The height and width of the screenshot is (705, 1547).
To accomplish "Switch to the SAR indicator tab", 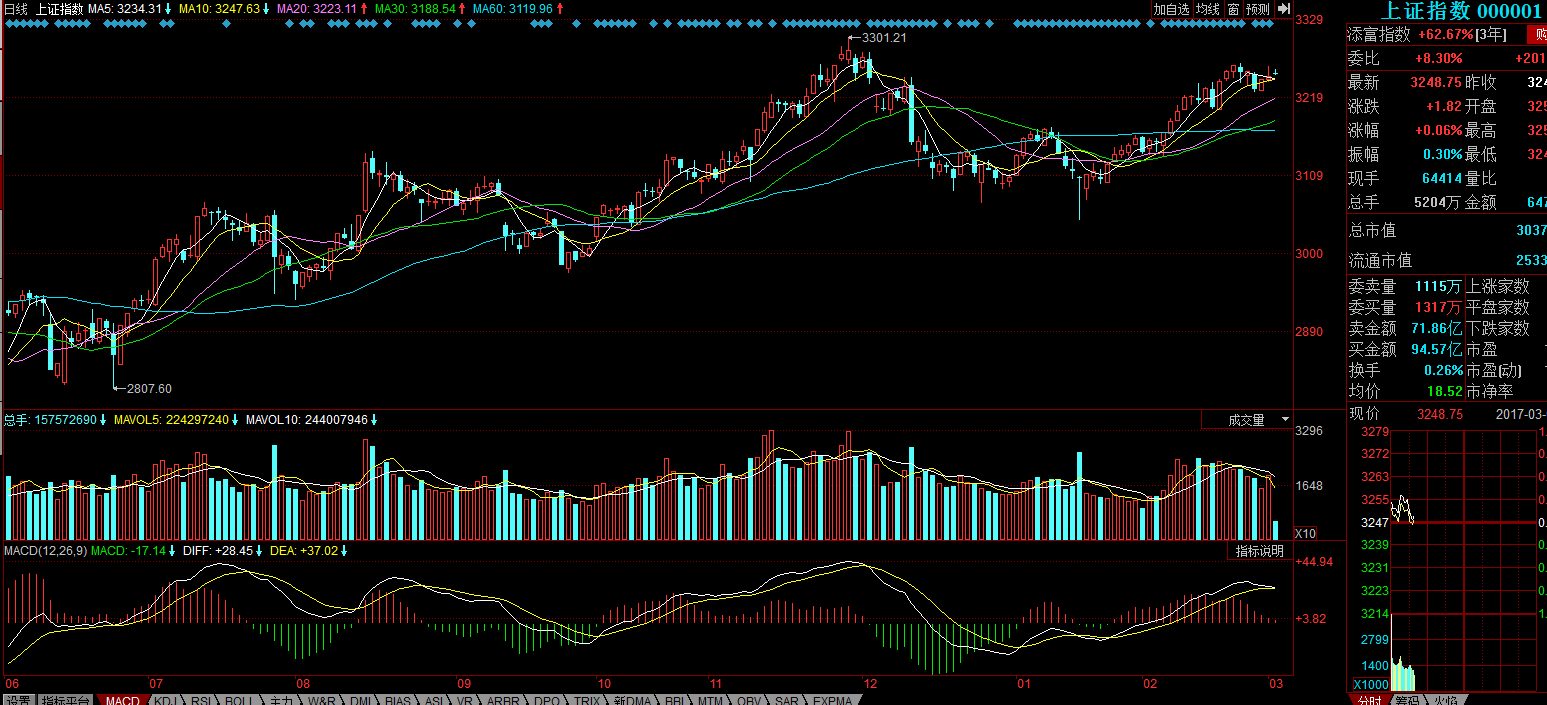I will 787,700.
